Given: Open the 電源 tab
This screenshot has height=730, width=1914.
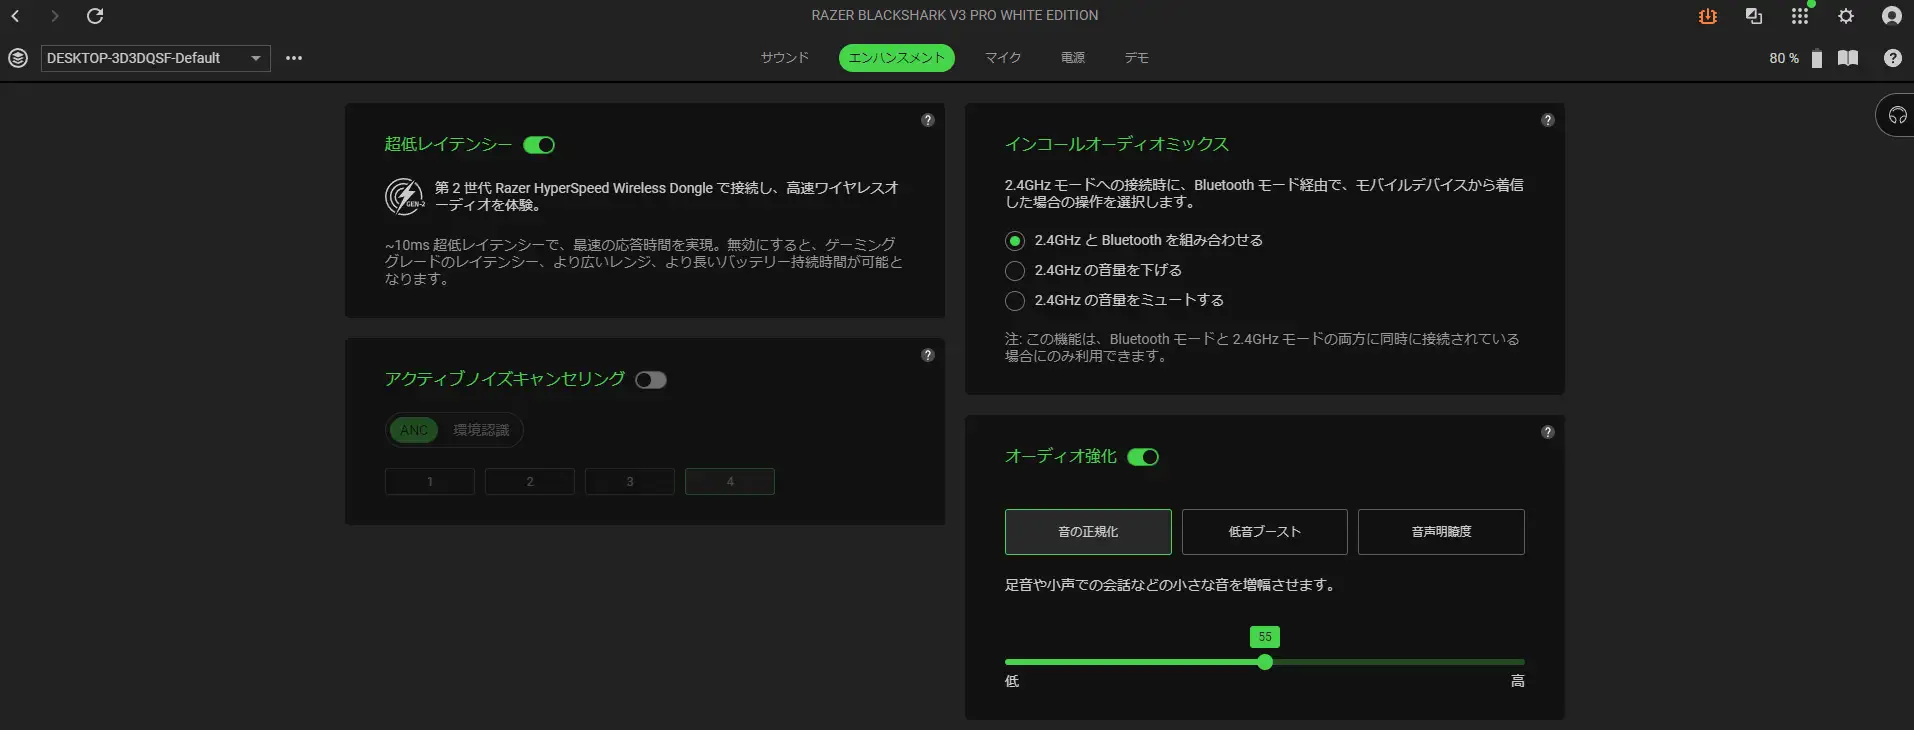Looking at the screenshot, I should [1073, 58].
